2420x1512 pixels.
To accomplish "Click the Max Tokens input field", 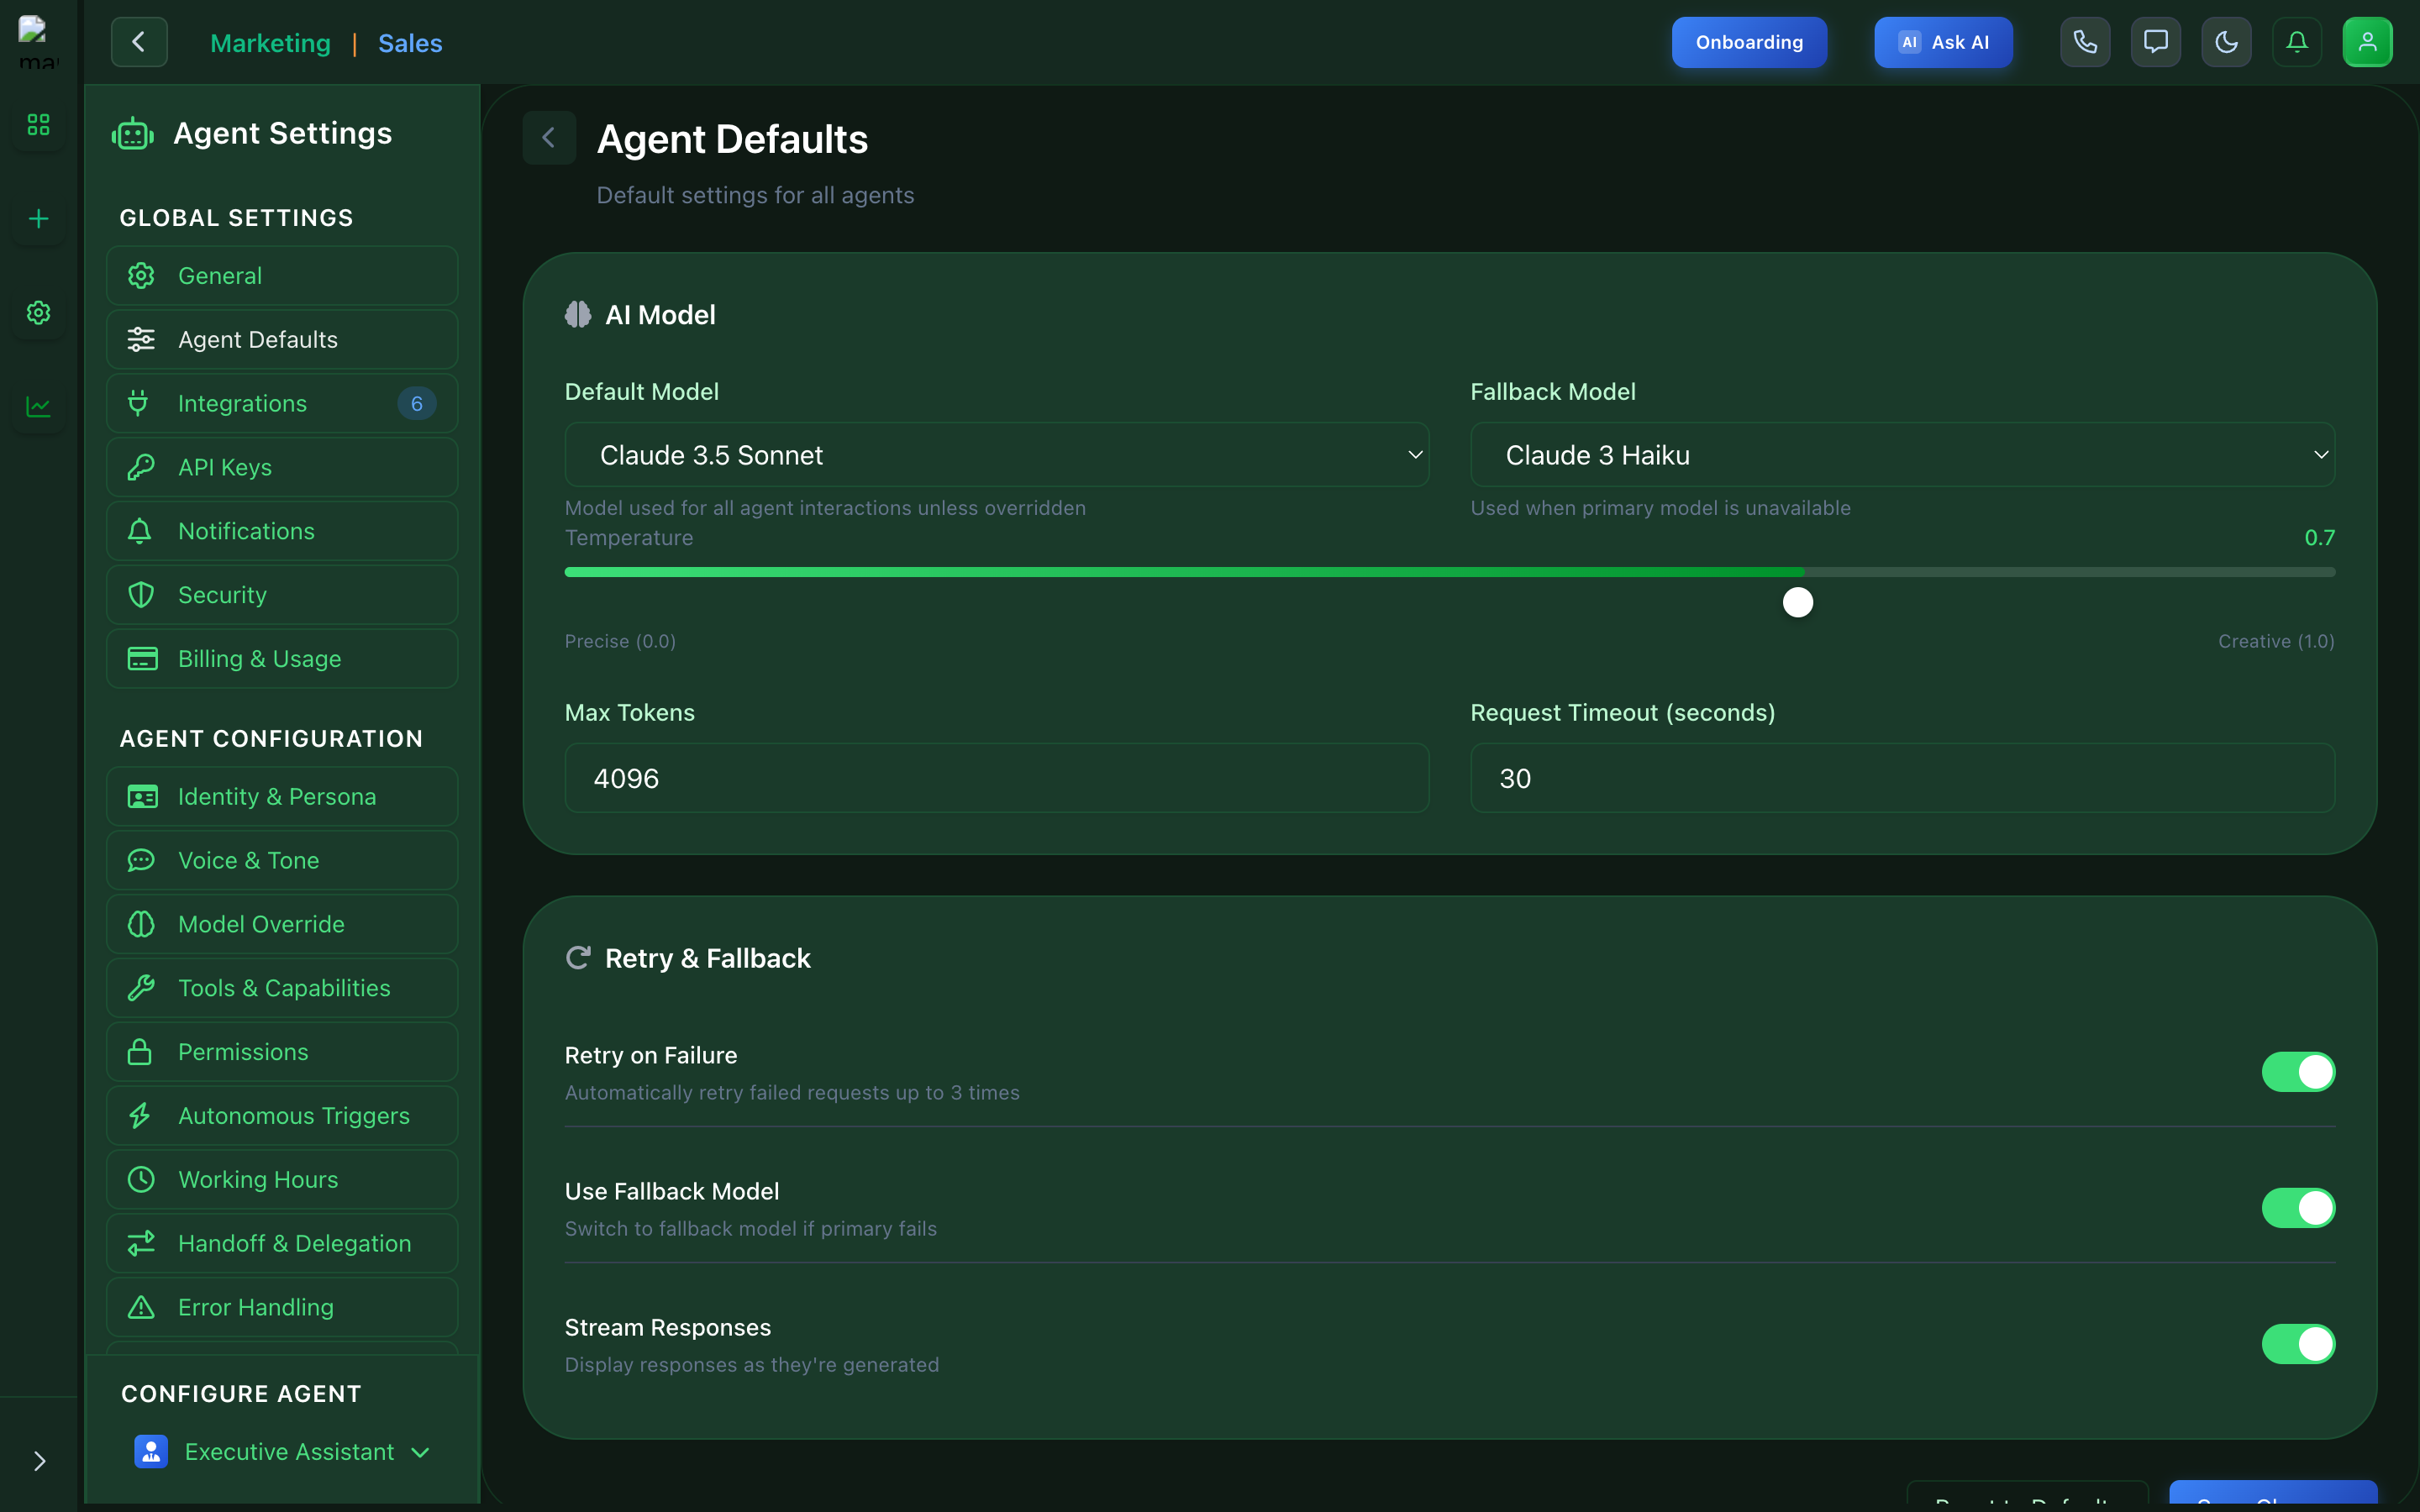I will point(997,778).
